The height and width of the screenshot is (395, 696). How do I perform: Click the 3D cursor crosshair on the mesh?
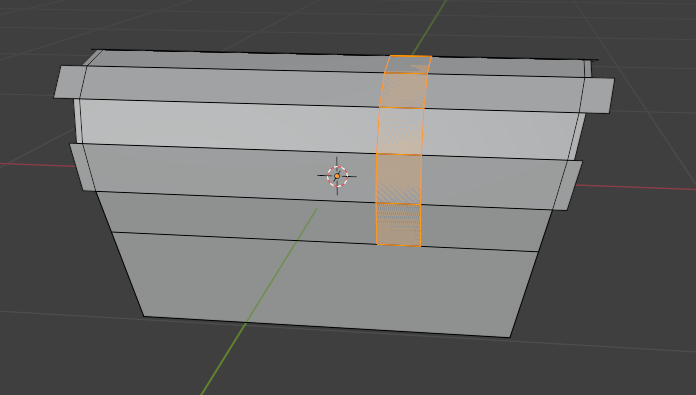[337, 176]
